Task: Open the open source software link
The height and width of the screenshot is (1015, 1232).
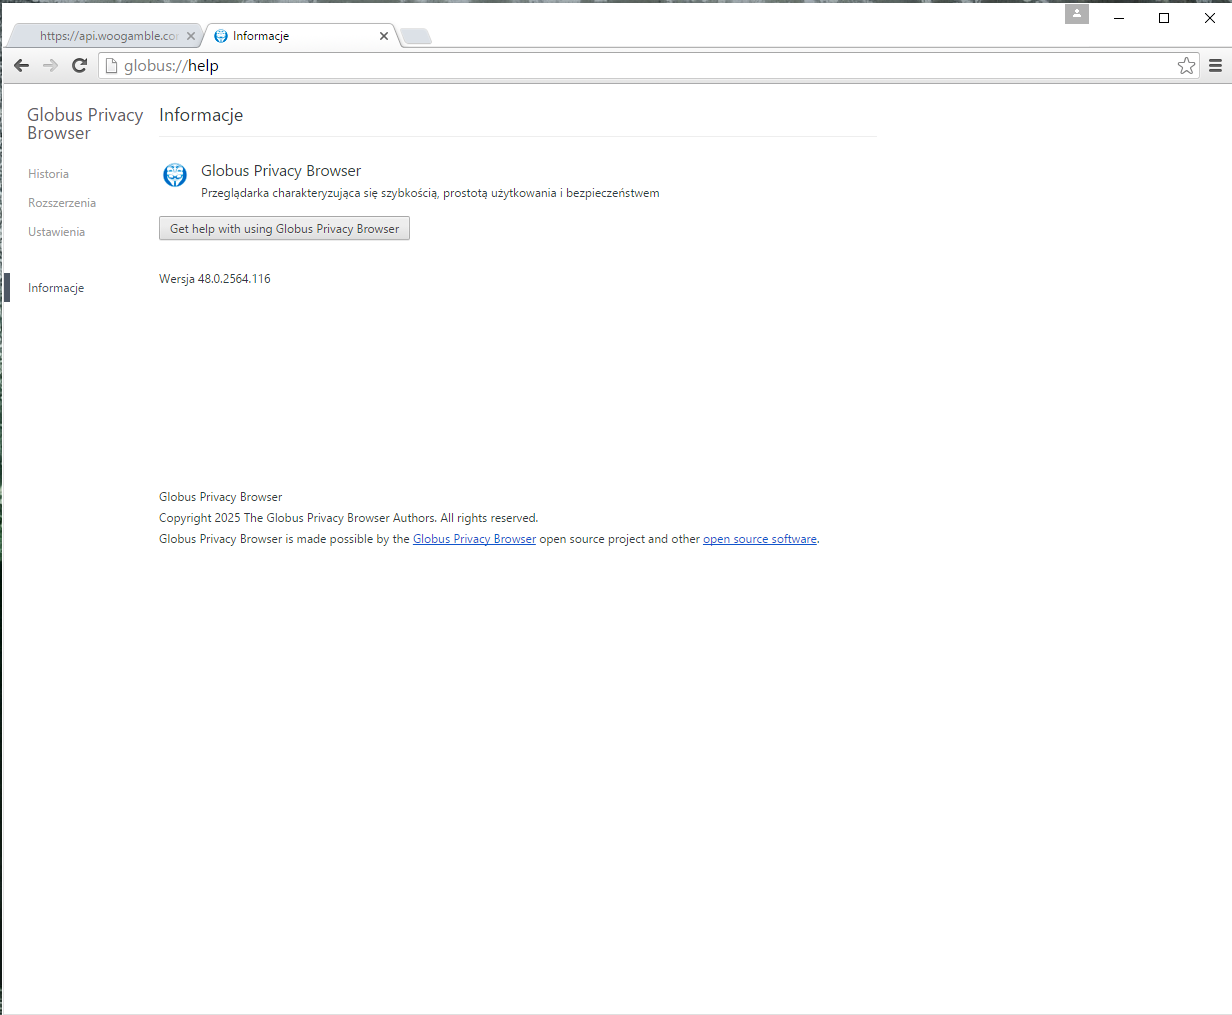Action: [x=760, y=539]
